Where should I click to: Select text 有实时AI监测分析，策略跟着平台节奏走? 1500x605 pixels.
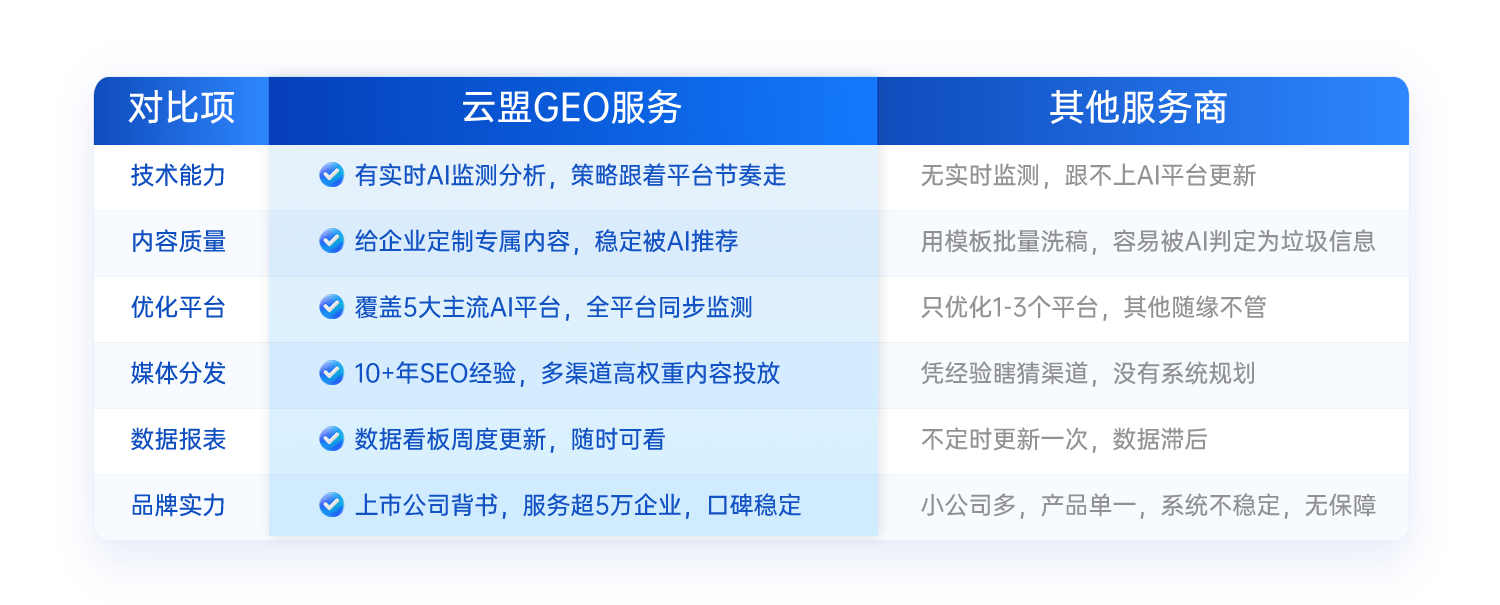(570, 176)
